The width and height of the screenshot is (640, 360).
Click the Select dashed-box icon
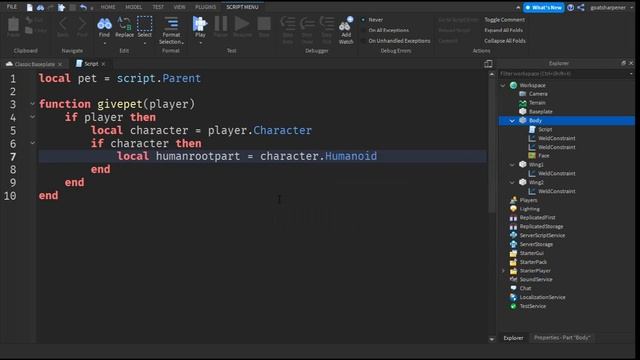tap(144, 24)
